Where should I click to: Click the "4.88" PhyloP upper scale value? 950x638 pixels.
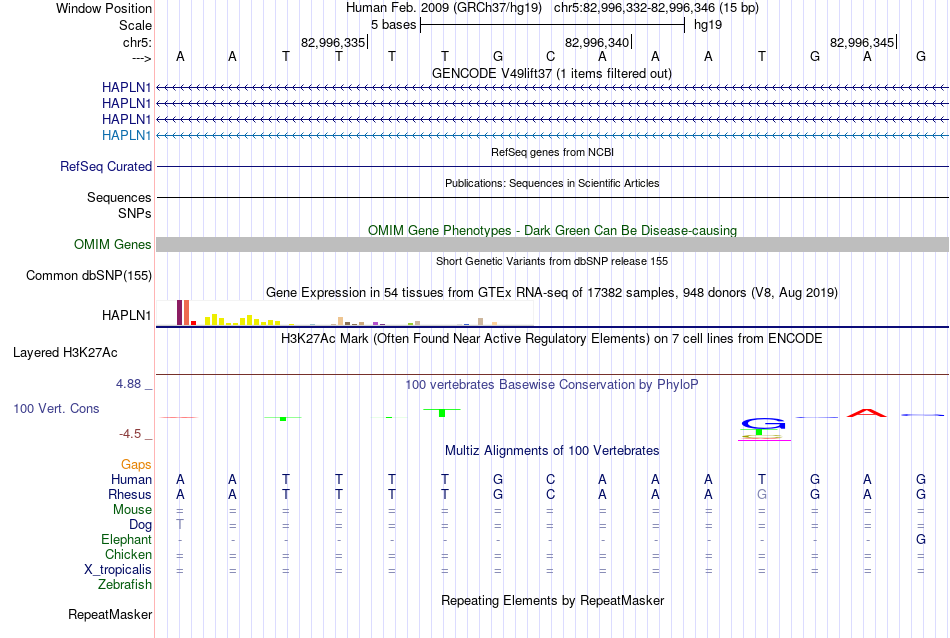(x=128, y=384)
